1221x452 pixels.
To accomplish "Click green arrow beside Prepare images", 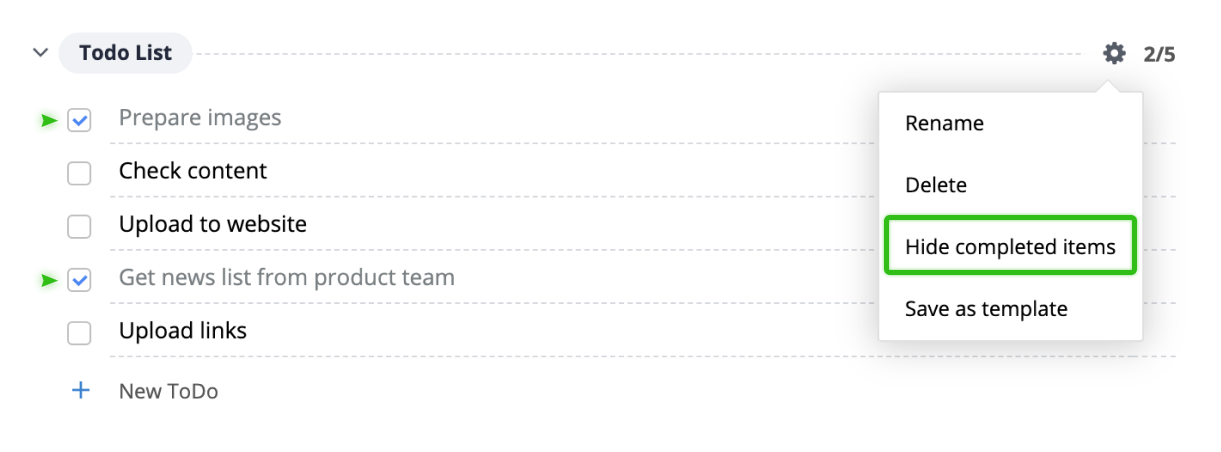I will pos(48,121).
